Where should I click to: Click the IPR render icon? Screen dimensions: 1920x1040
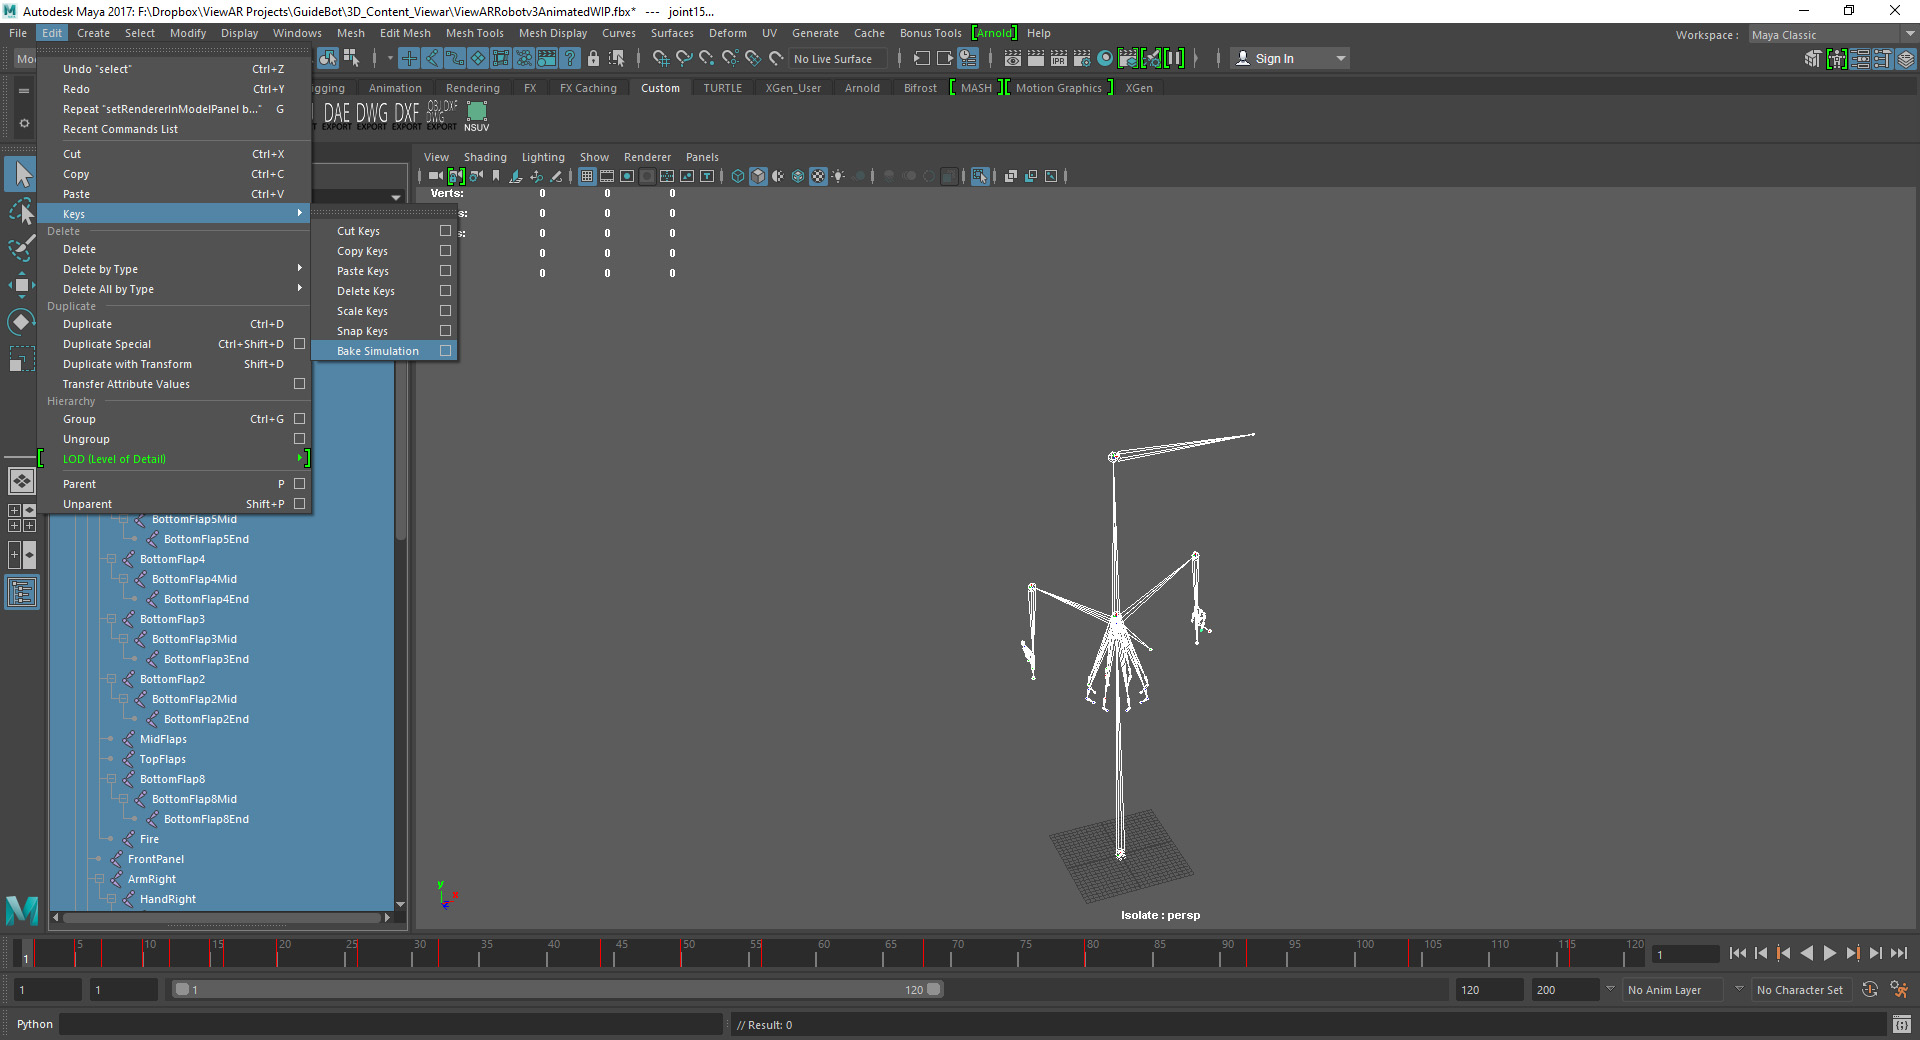click(x=1058, y=59)
